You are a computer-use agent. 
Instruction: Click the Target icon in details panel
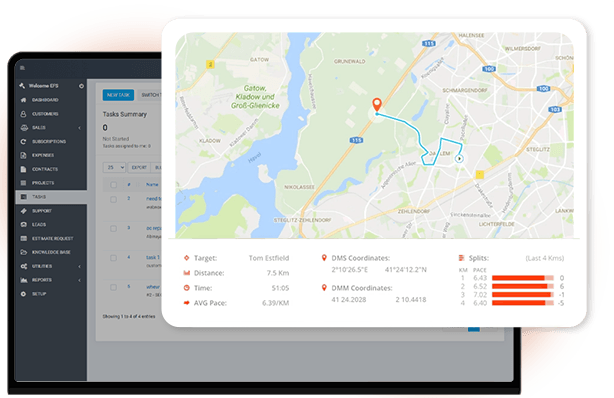click(x=187, y=258)
